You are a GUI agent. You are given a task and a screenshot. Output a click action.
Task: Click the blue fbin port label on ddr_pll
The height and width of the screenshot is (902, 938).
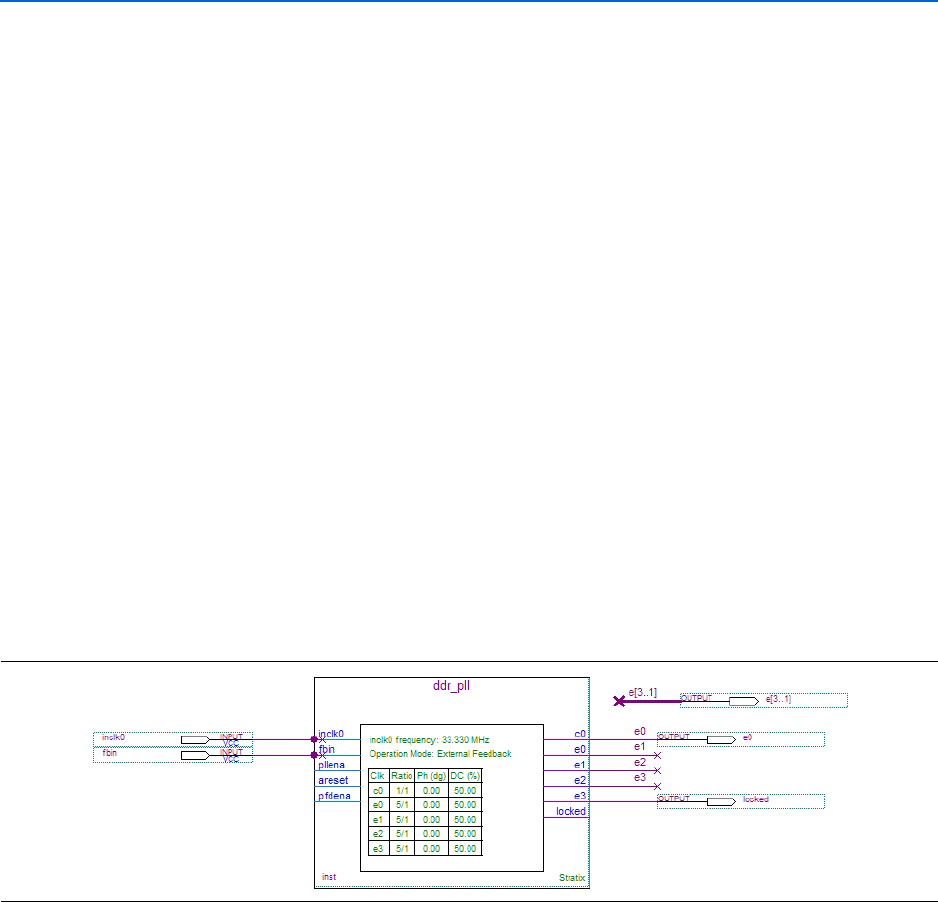pyautogui.click(x=327, y=749)
